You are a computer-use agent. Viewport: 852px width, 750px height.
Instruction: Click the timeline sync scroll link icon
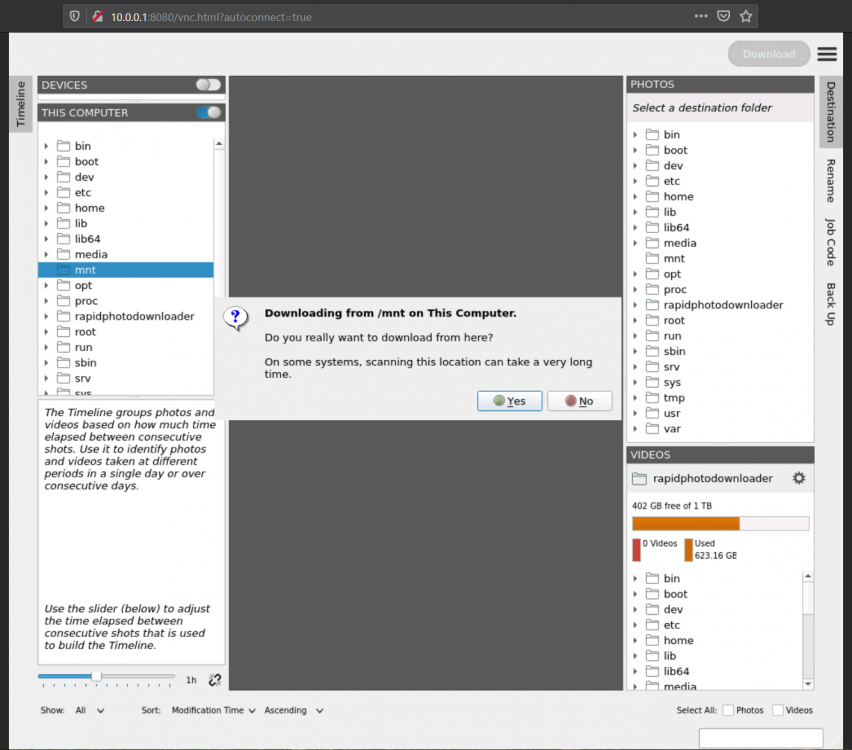coord(215,680)
